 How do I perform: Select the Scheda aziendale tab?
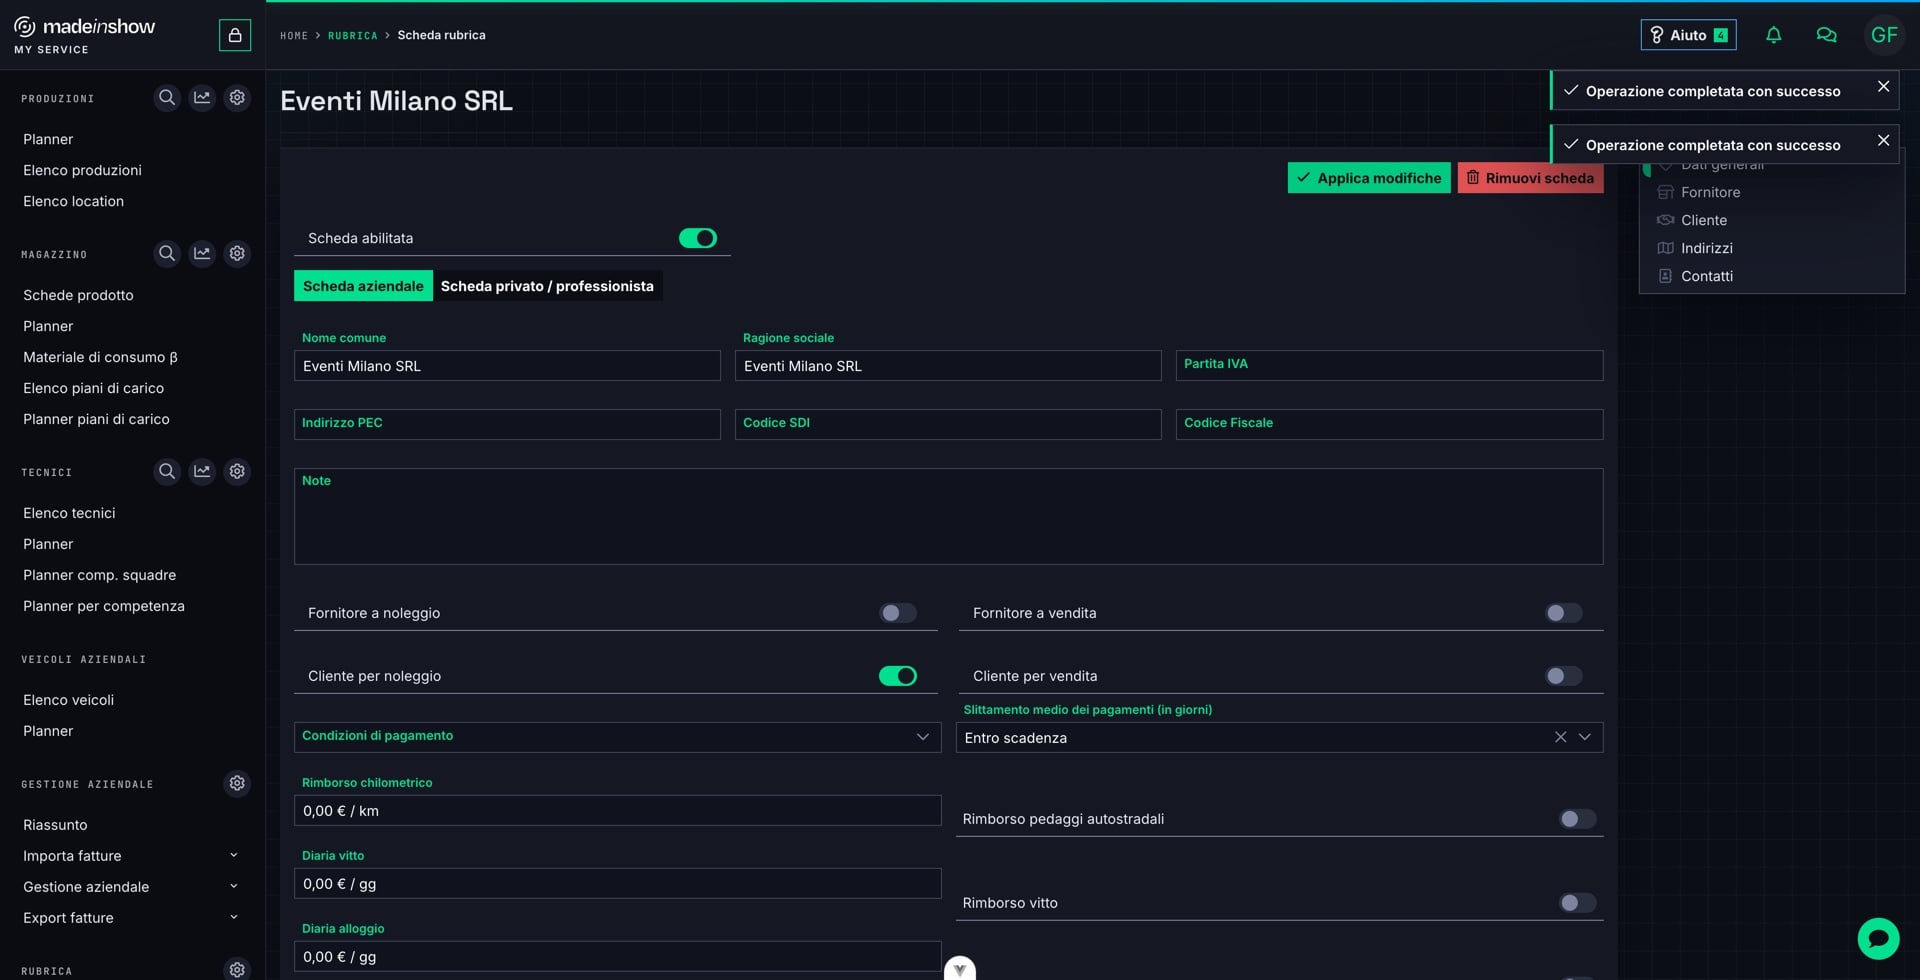363,286
